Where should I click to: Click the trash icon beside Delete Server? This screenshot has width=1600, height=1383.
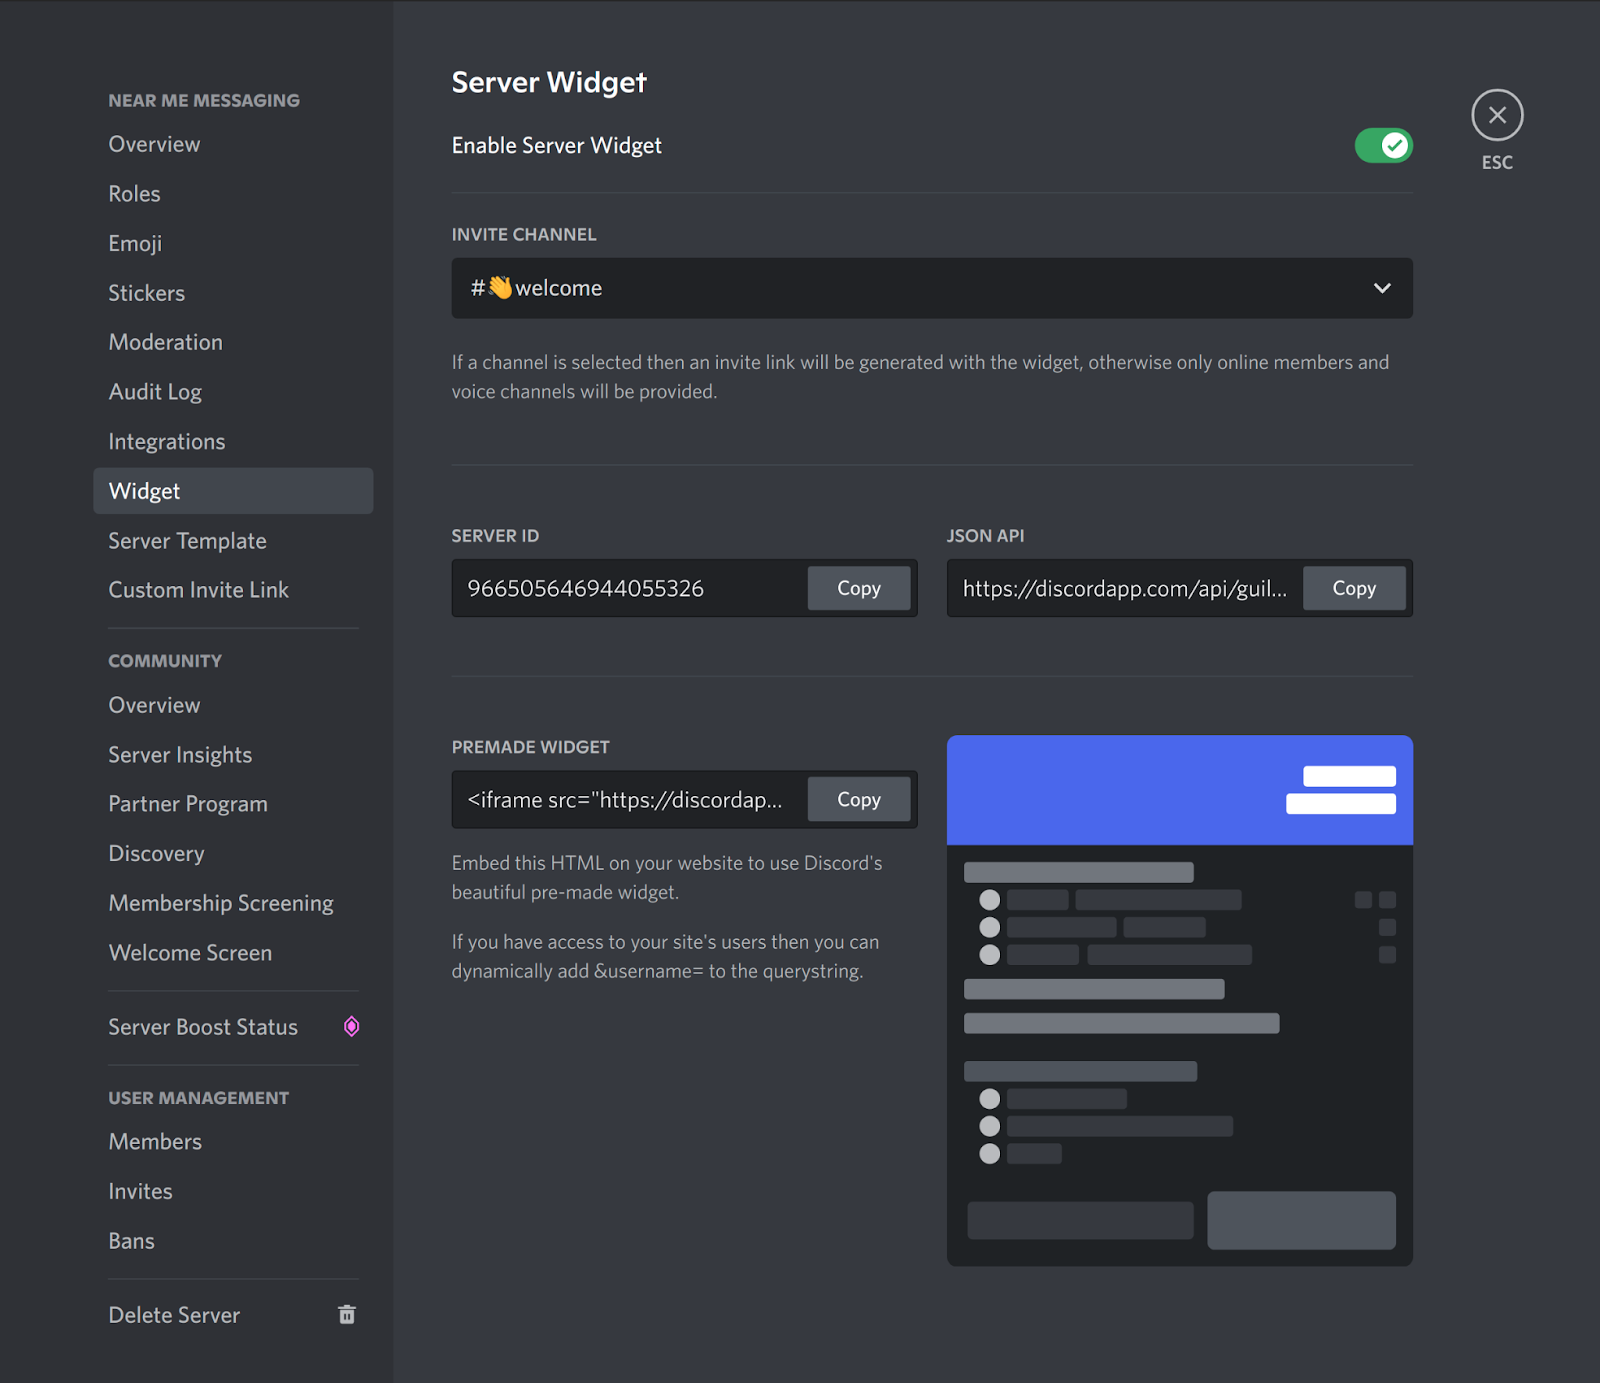[346, 1314]
